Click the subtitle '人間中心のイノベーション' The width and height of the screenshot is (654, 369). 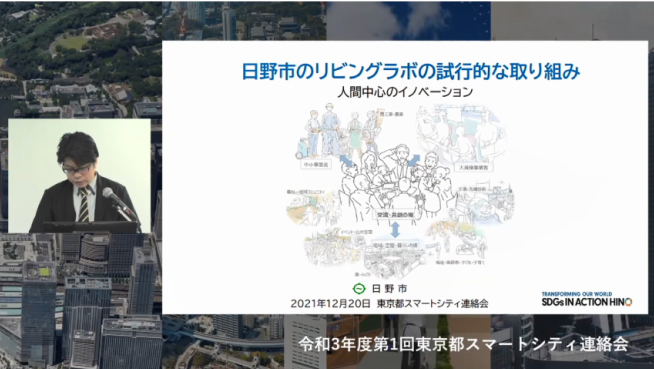pos(405,92)
